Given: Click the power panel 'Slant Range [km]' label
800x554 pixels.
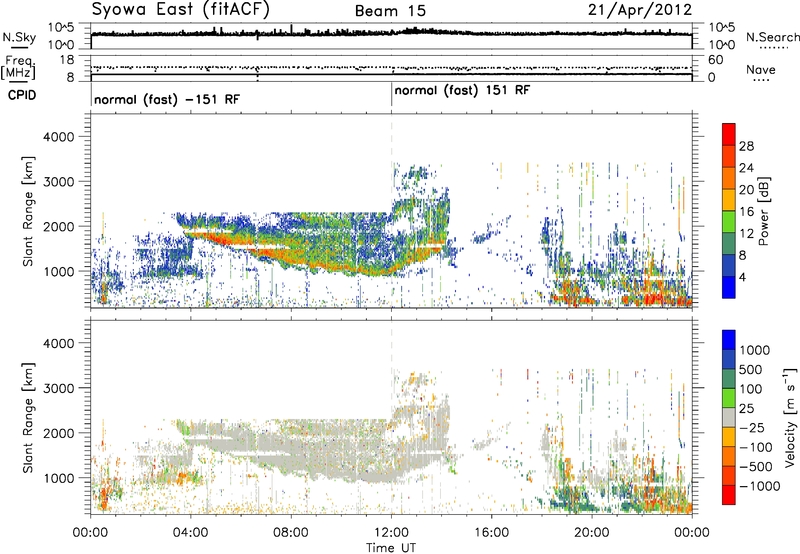Looking at the screenshot, I should pos(28,211).
